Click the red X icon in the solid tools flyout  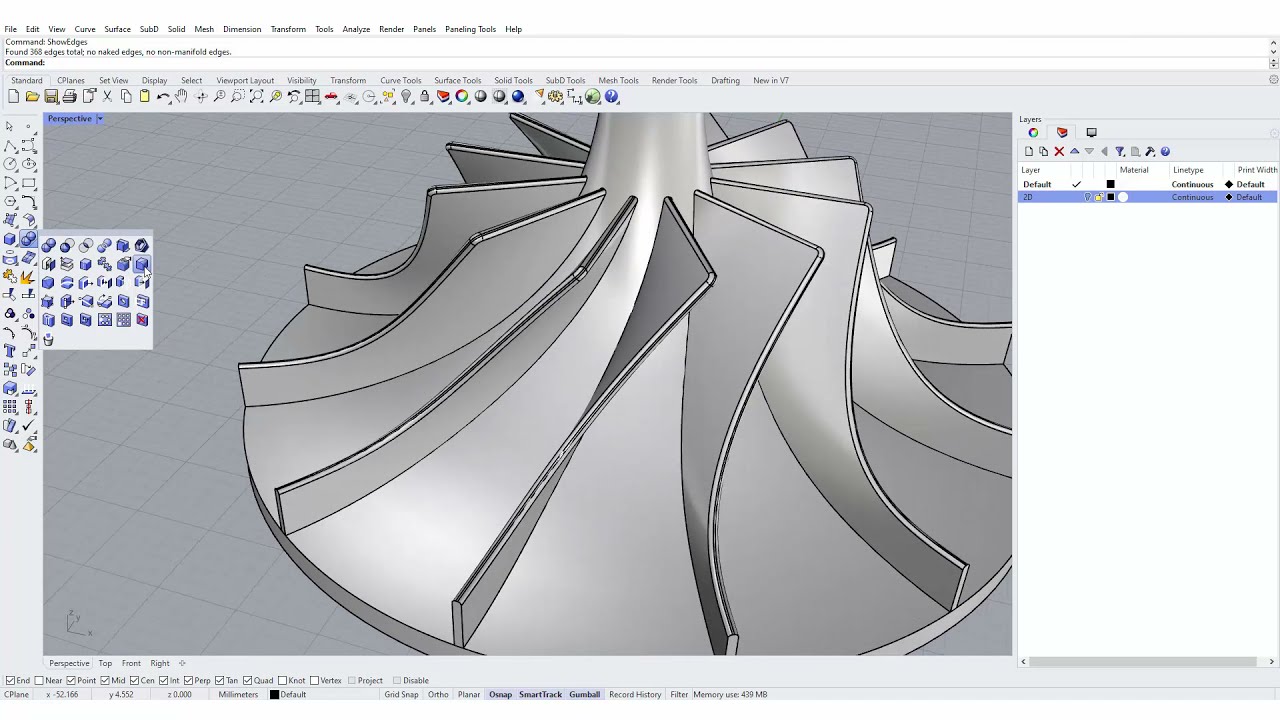tap(142, 320)
